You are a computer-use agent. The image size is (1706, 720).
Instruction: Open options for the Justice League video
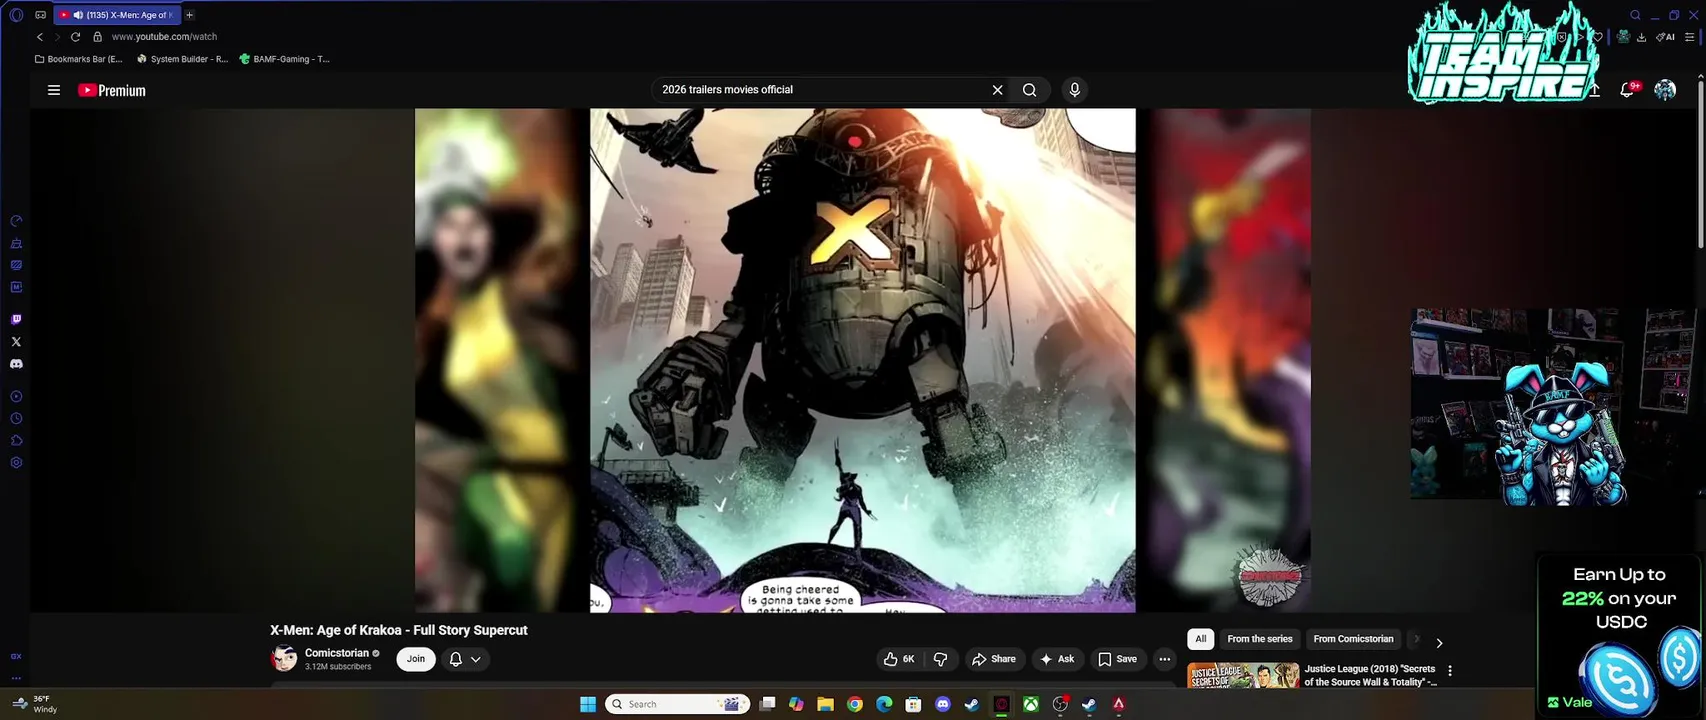coord(1450,671)
